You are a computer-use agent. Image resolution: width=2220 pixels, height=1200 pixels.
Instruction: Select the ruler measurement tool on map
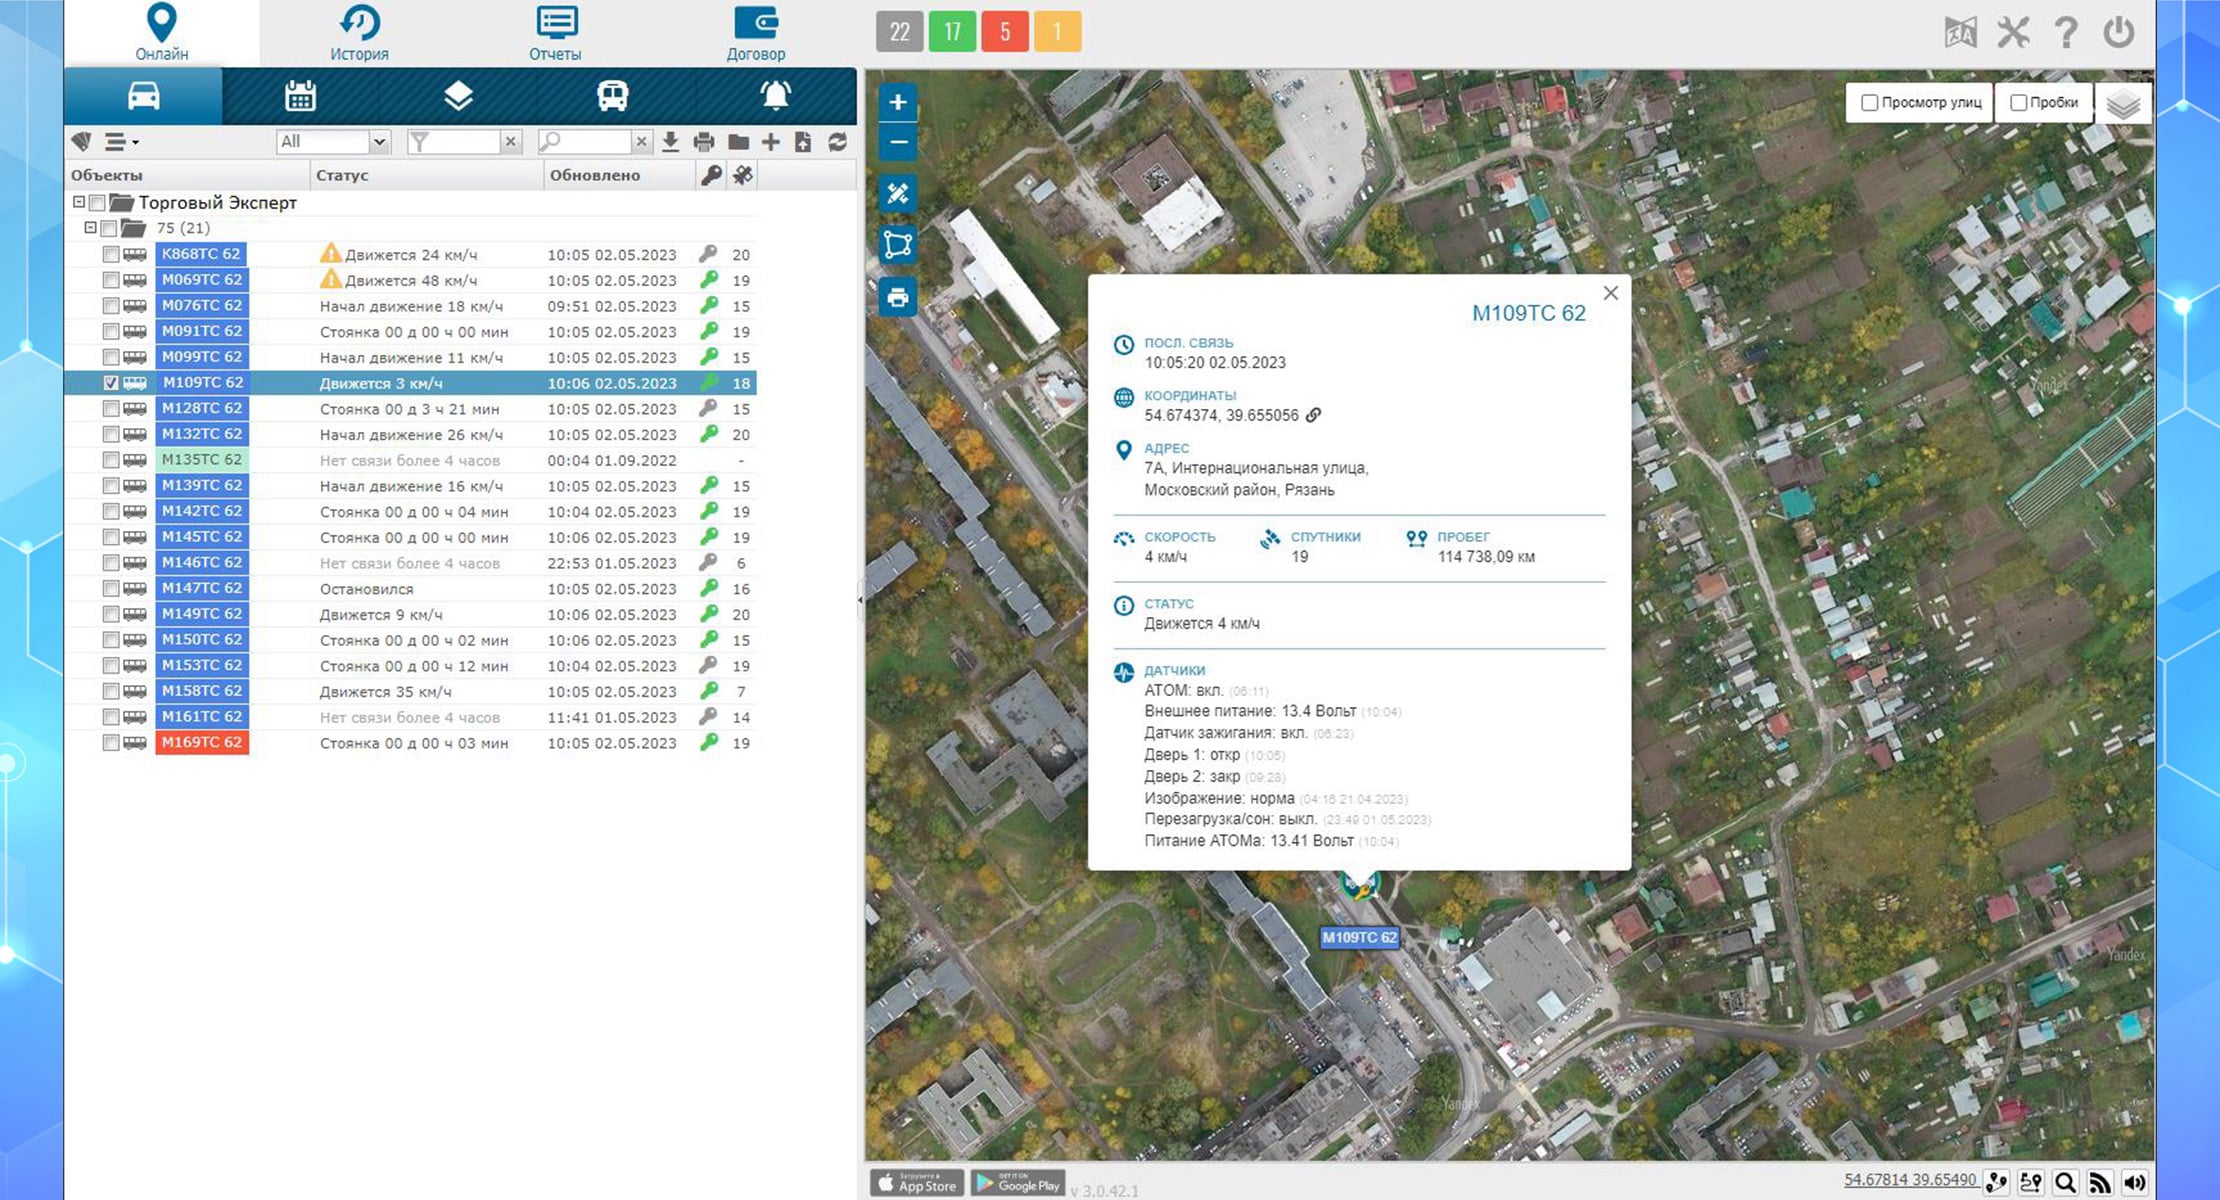pos(898,193)
